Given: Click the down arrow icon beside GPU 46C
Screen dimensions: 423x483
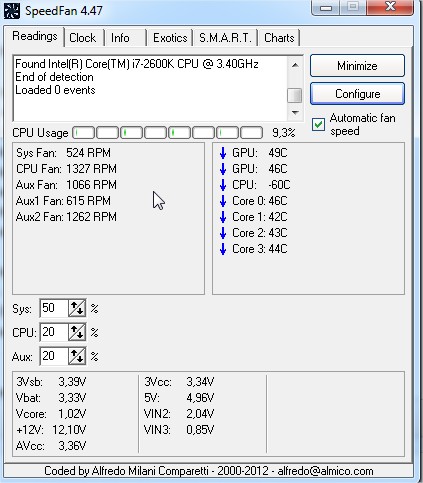Looking at the screenshot, I should (x=223, y=169).
